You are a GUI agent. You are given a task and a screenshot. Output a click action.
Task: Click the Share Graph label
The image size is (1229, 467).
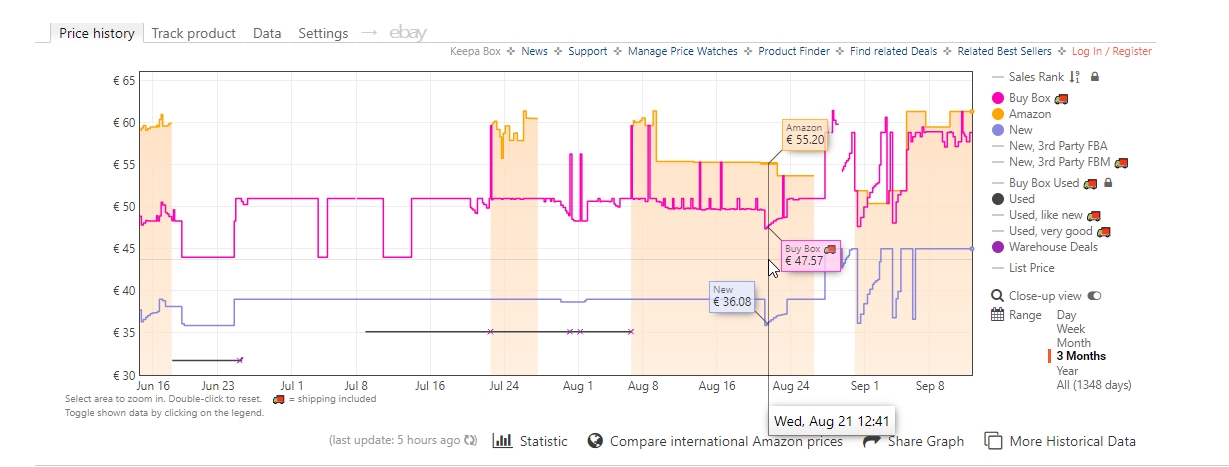point(926,441)
